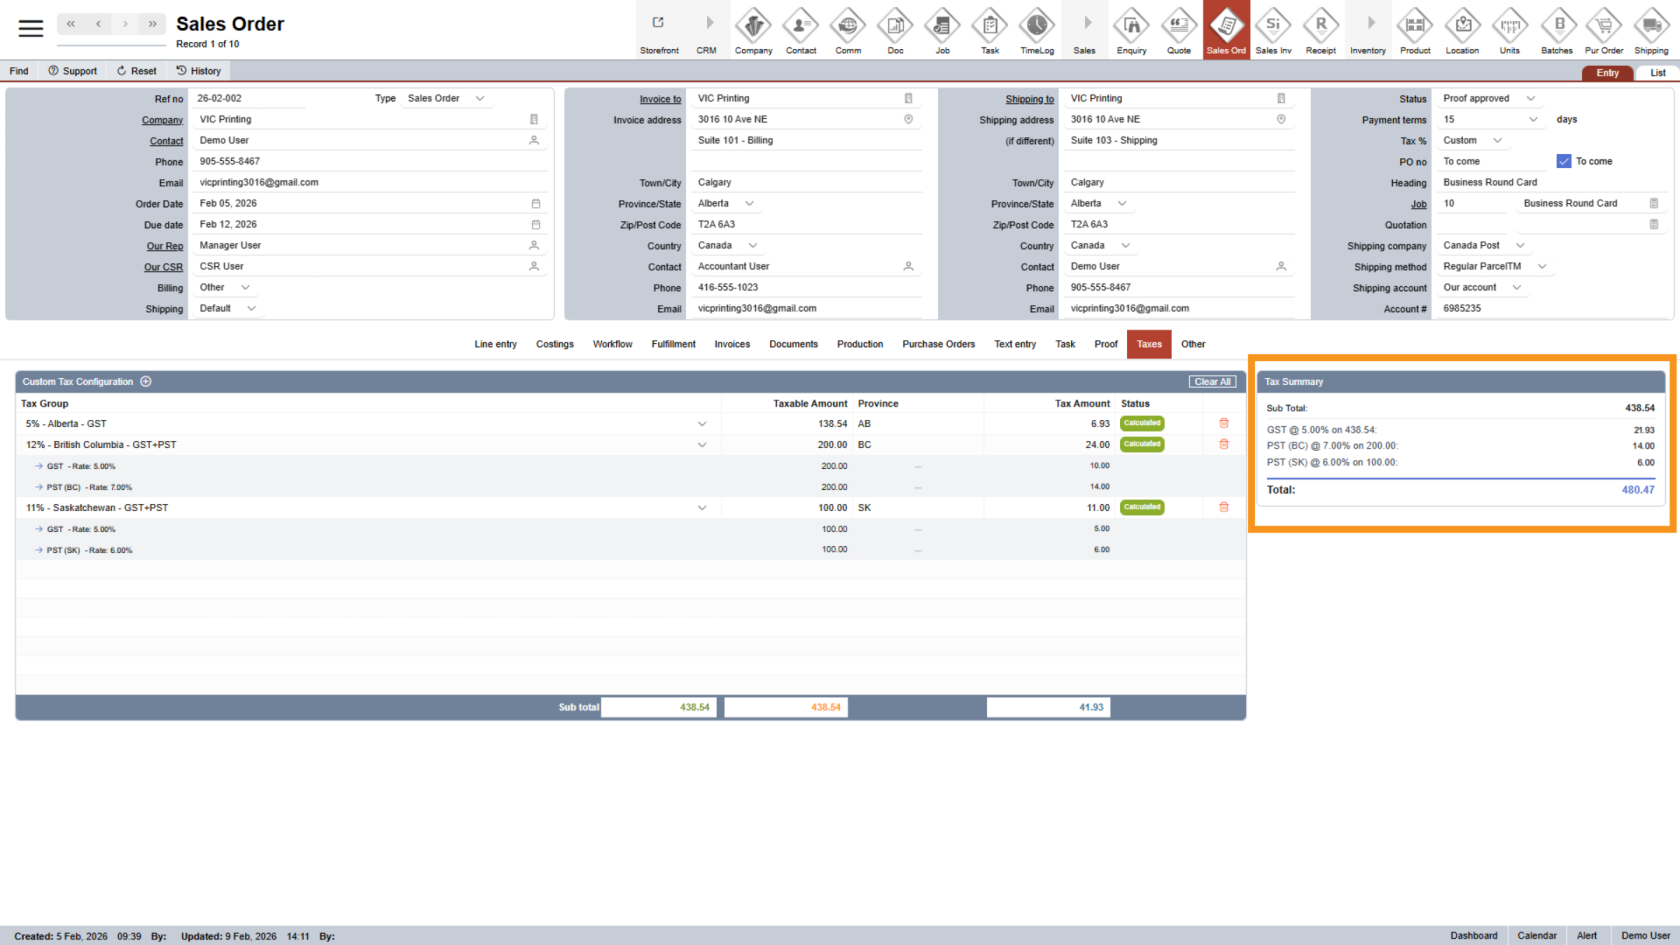Follow the Invoice to link
The width and height of the screenshot is (1680, 945).
point(660,99)
